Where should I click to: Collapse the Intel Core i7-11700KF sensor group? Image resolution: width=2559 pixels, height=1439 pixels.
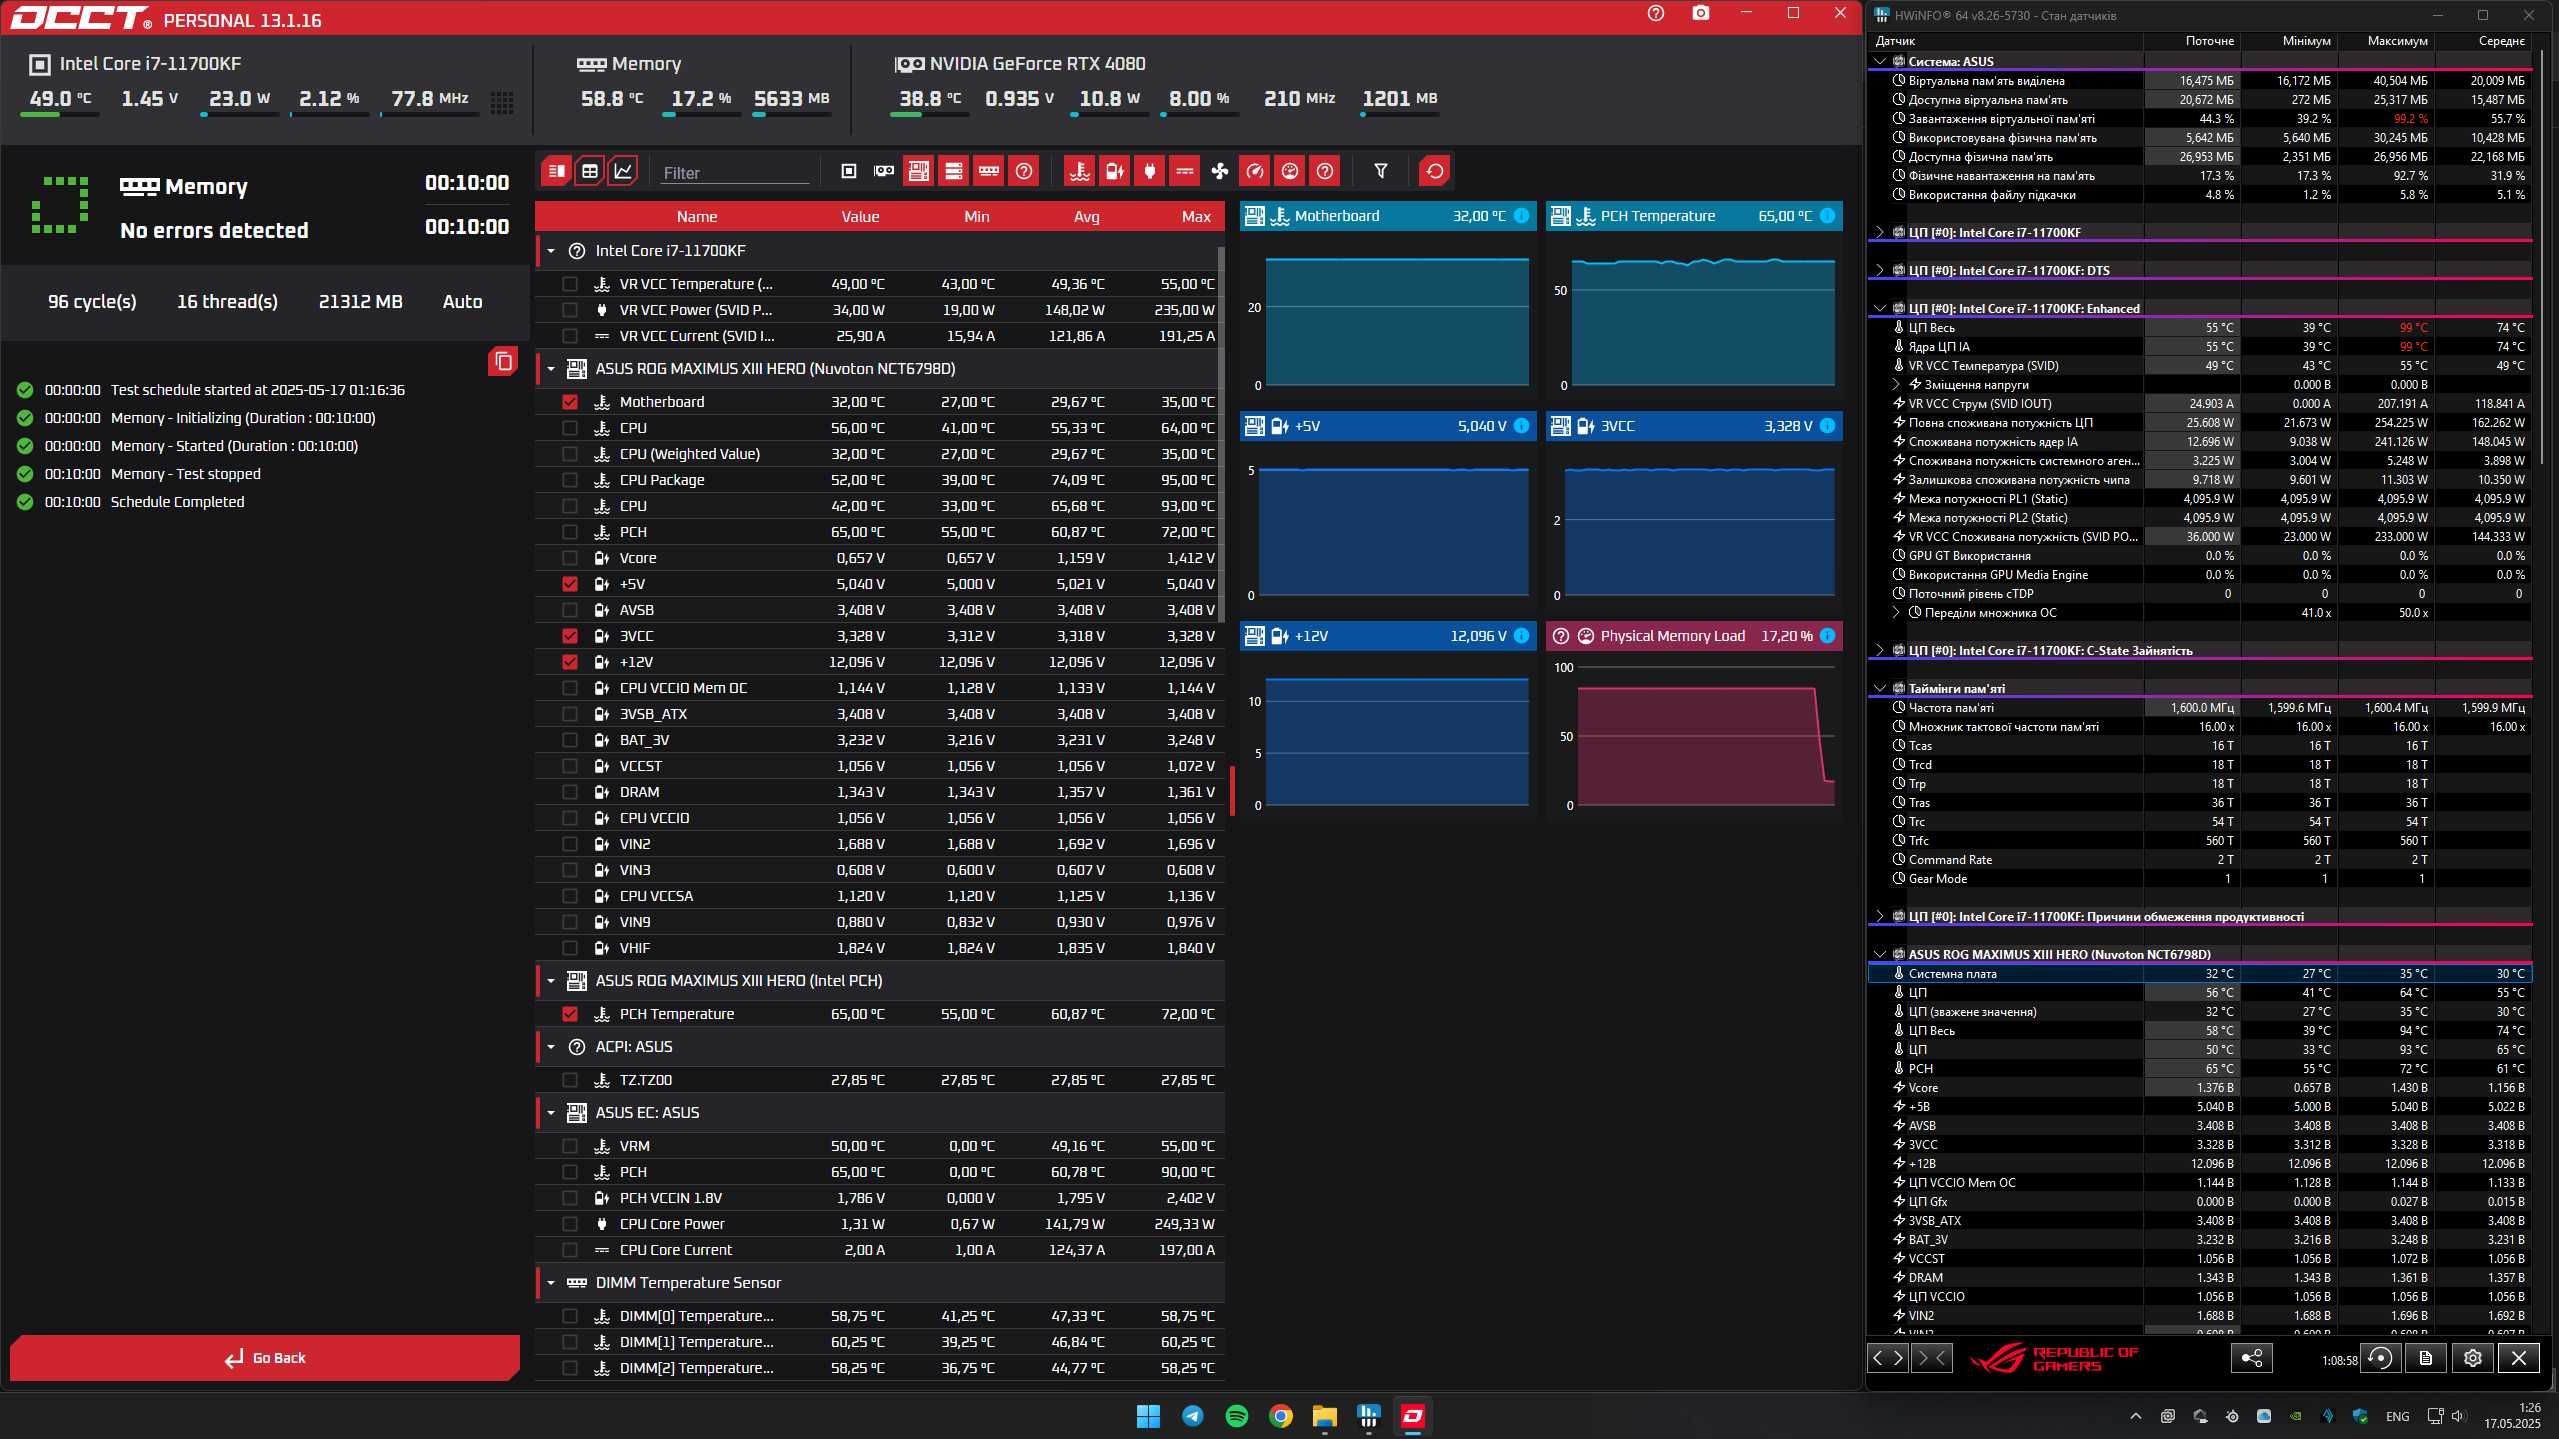[550, 251]
